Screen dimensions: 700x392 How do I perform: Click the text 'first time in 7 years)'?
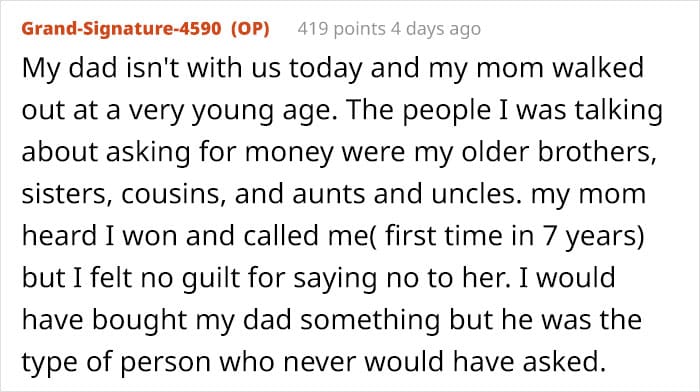click(x=515, y=237)
